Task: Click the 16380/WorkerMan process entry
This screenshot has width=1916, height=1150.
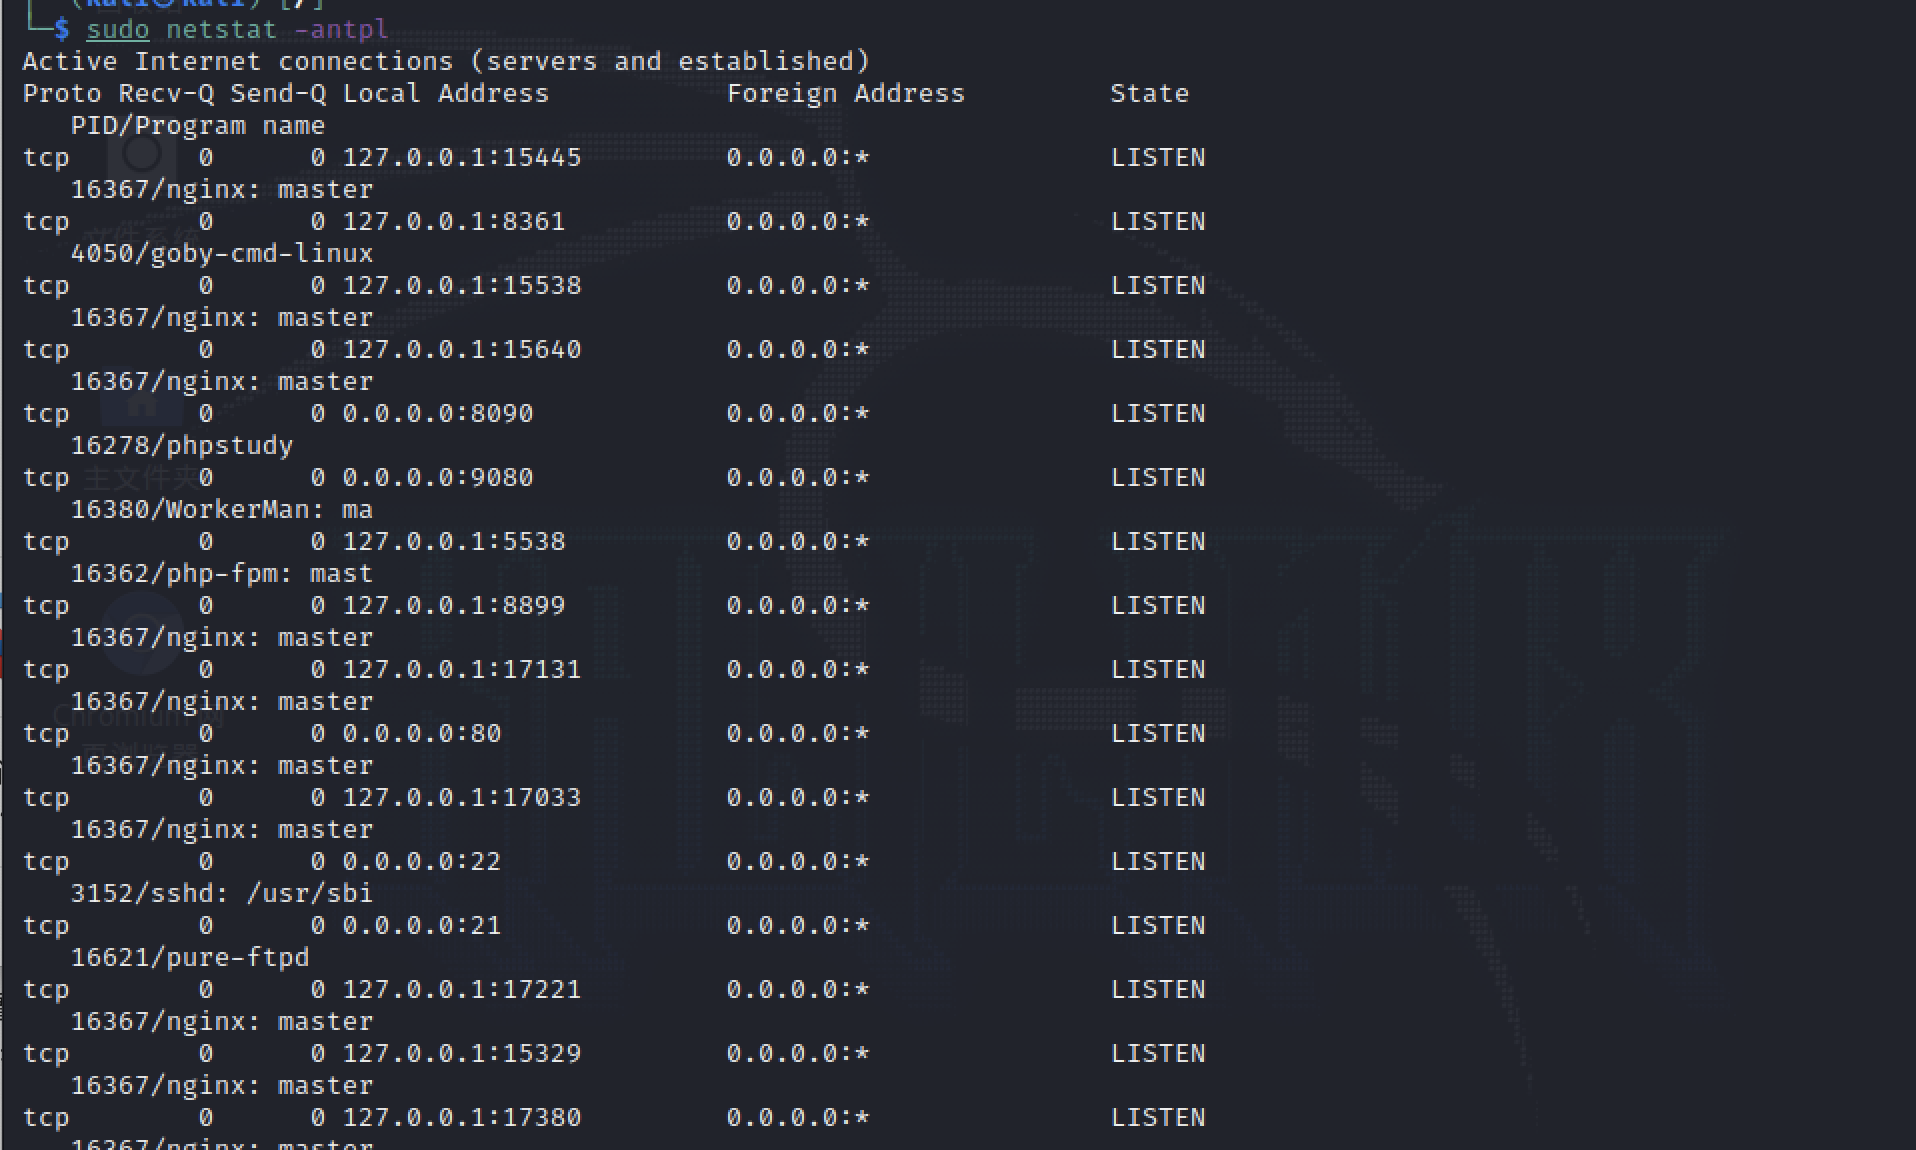Action: coord(221,509)
